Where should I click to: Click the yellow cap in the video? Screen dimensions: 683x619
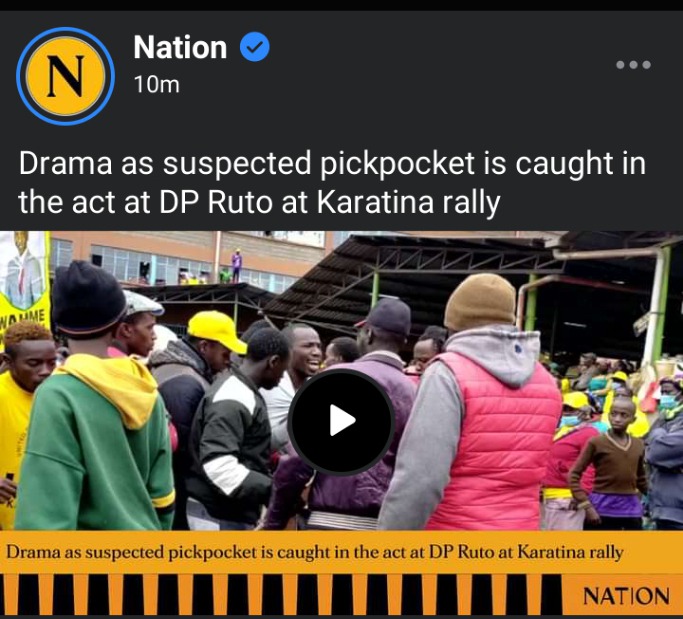tap(216, 330)
